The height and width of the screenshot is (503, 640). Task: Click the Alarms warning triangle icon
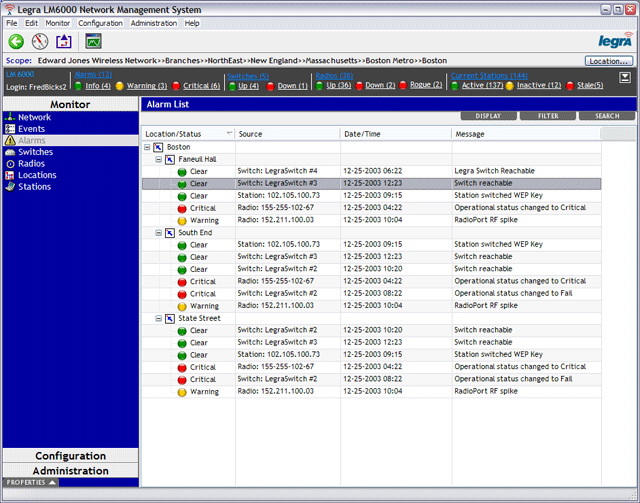pos(10,140)
